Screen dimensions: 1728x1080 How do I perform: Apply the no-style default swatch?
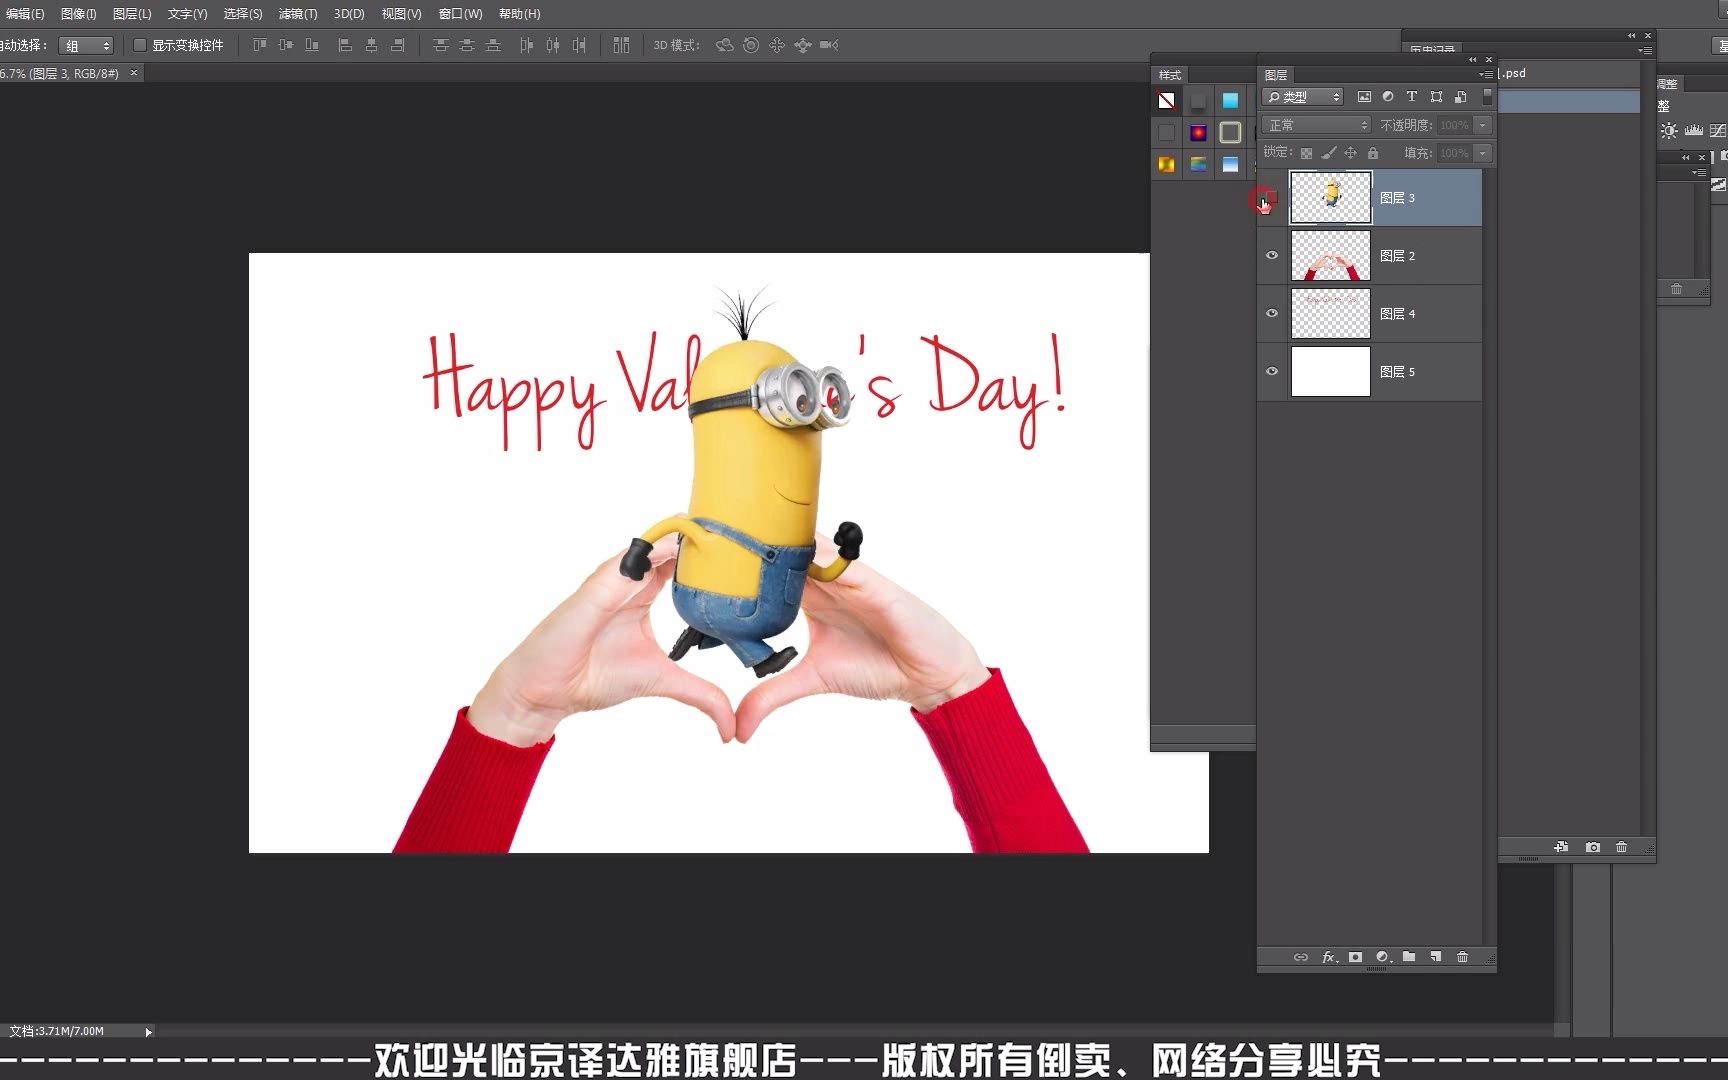click(x=1166, y=100)
